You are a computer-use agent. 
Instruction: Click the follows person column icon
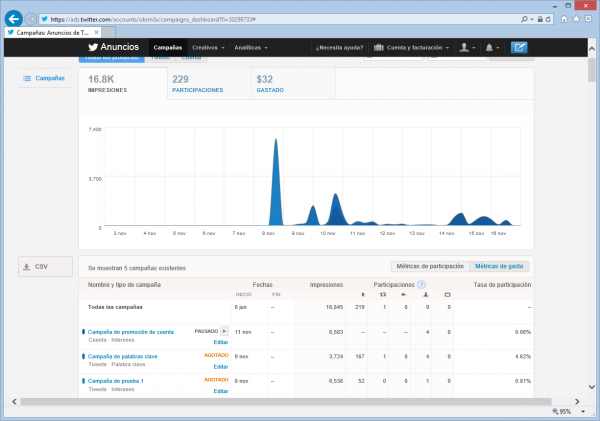(x=426, y=294)
